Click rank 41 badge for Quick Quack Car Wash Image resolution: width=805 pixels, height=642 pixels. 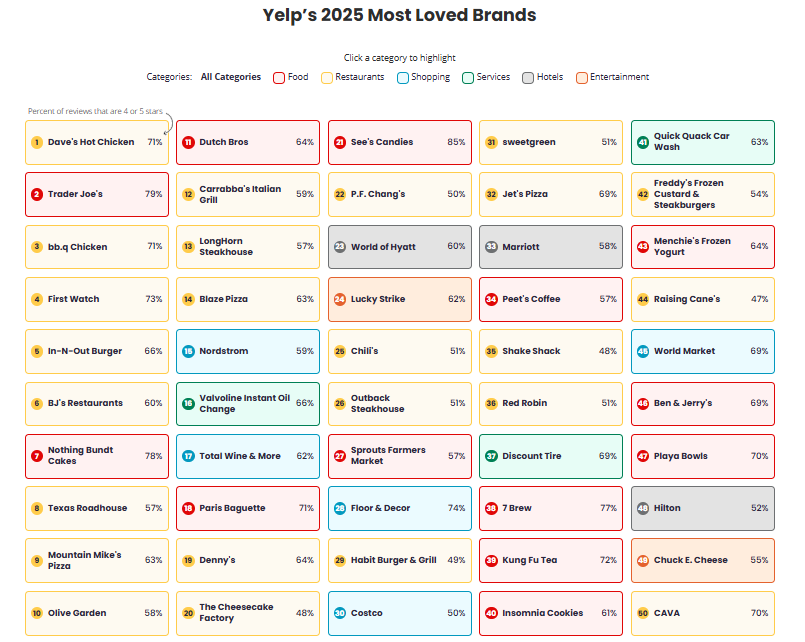[x=642, y=142]
